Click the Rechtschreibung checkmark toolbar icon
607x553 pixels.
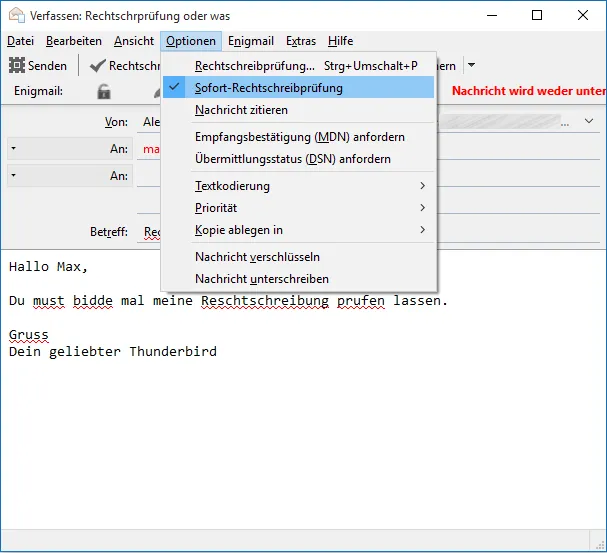click(98, 66)
